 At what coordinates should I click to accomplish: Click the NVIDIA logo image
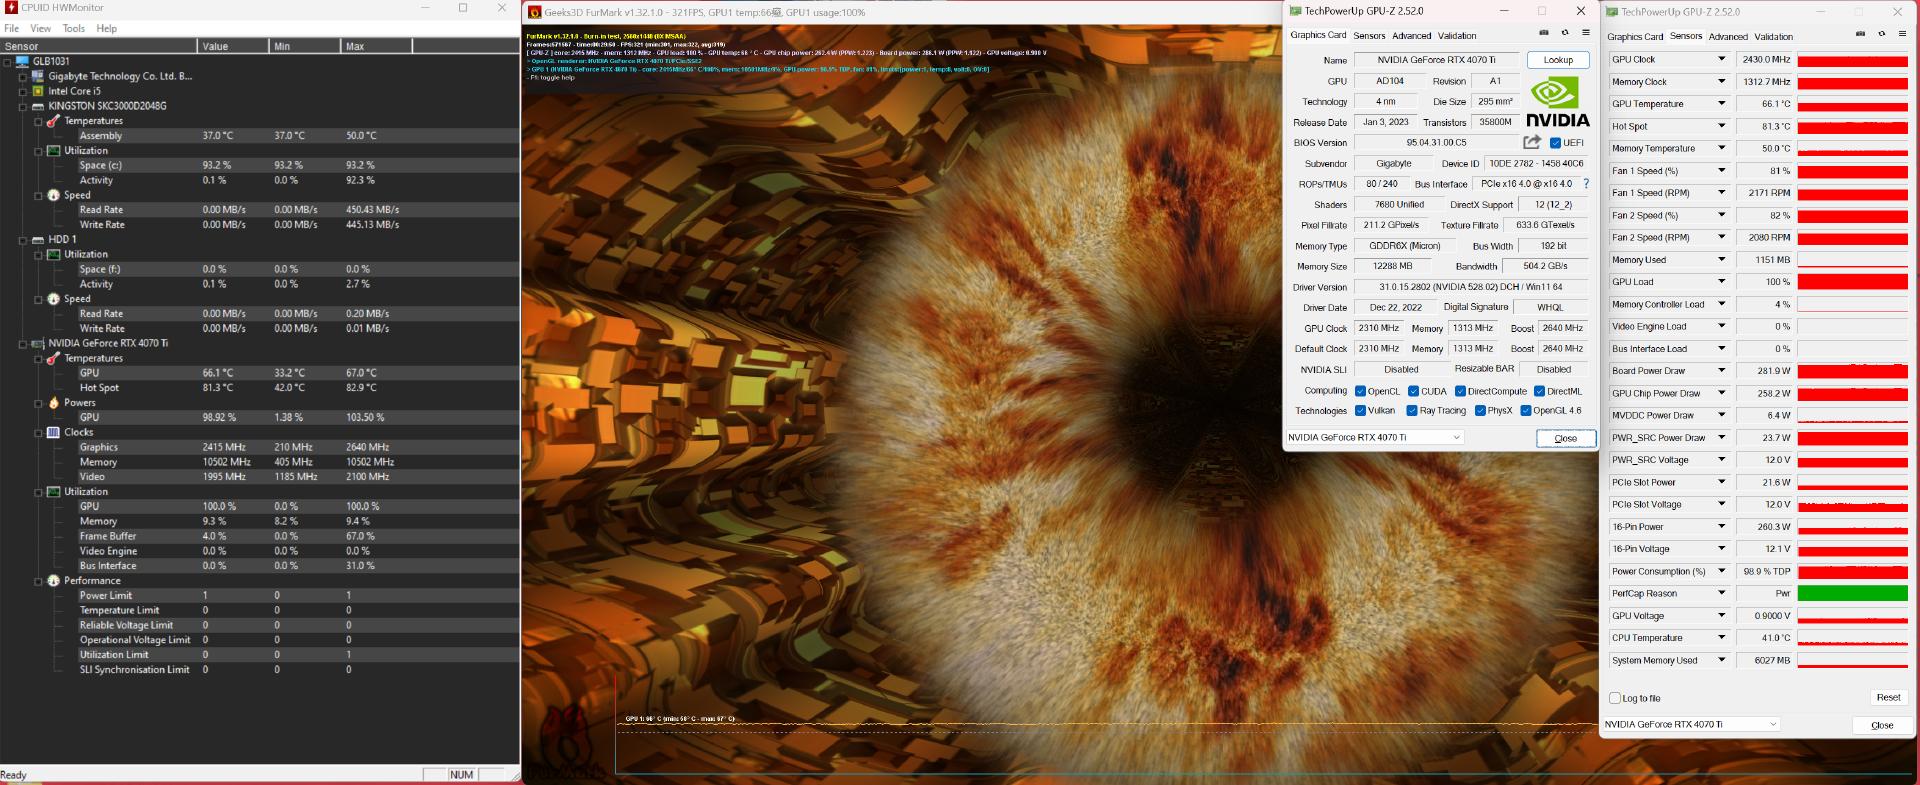pos(1557,103)
